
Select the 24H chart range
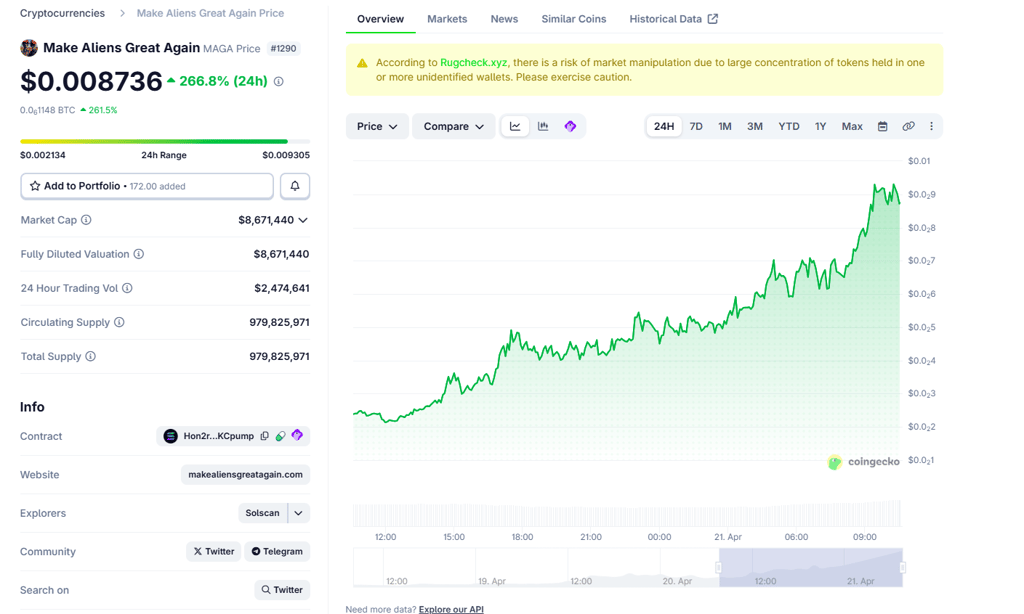[x=664, y=126]
